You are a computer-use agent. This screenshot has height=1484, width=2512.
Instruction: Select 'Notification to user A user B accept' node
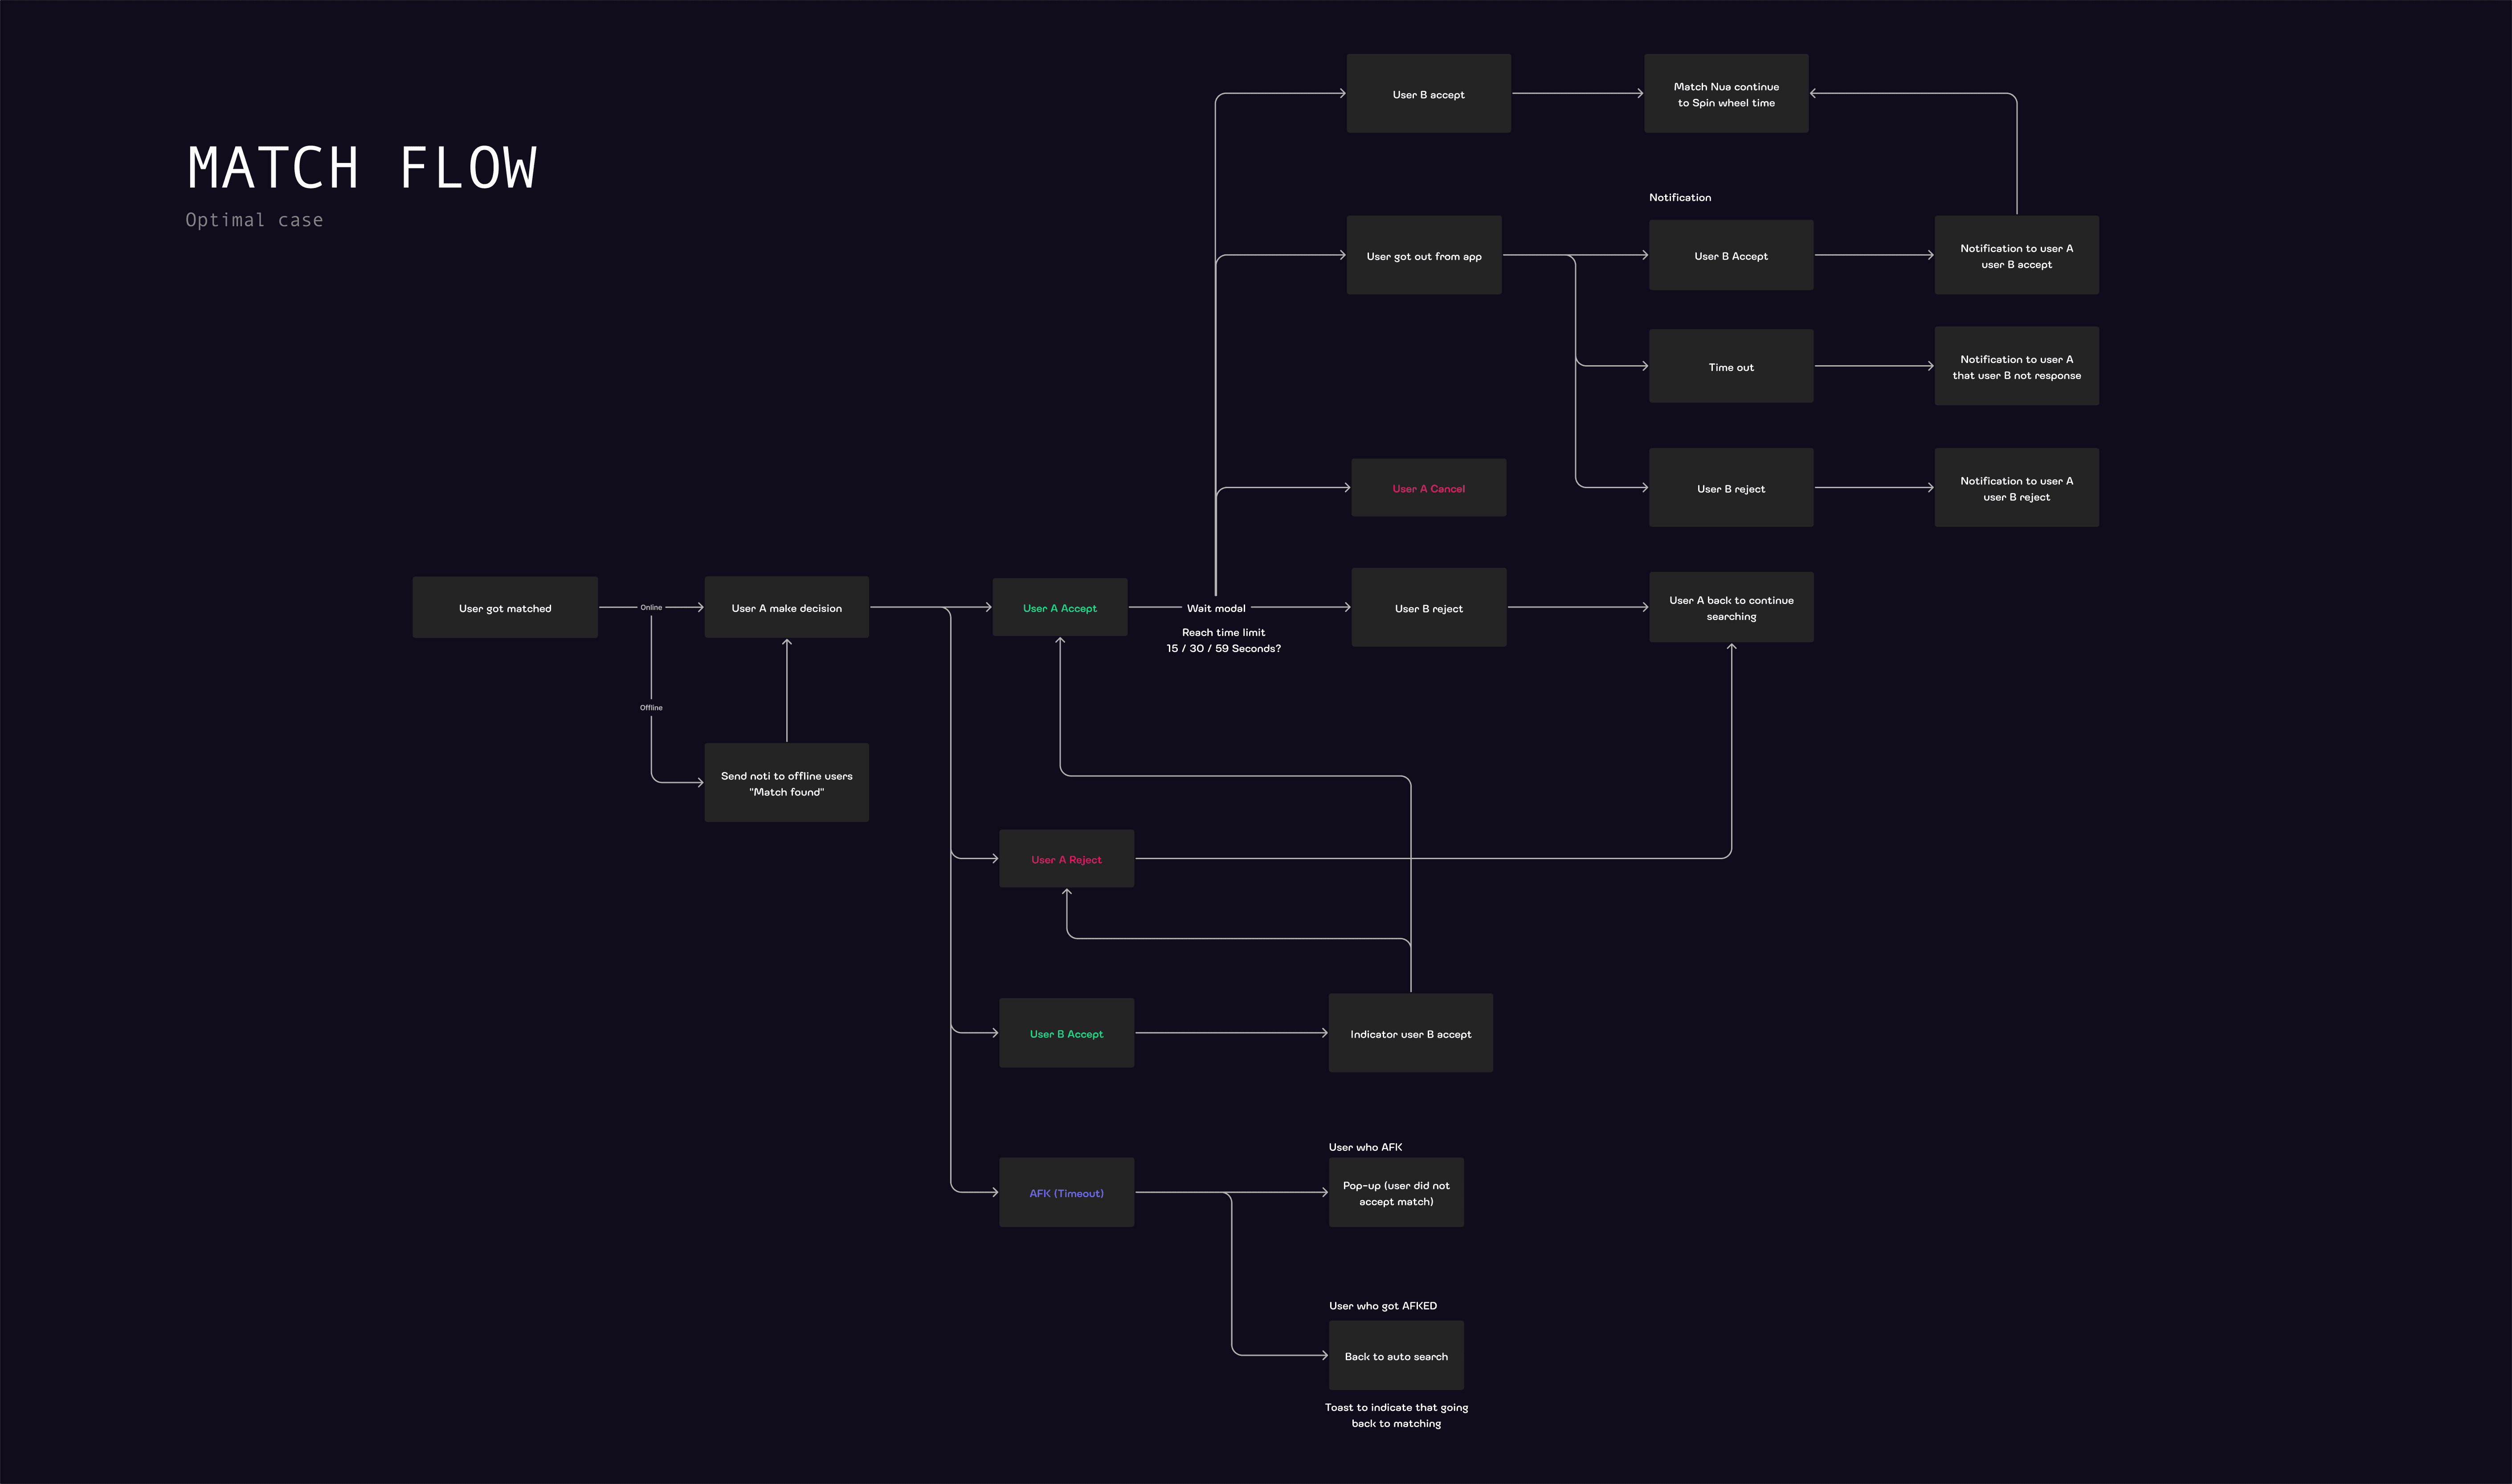pos(2017,256)
